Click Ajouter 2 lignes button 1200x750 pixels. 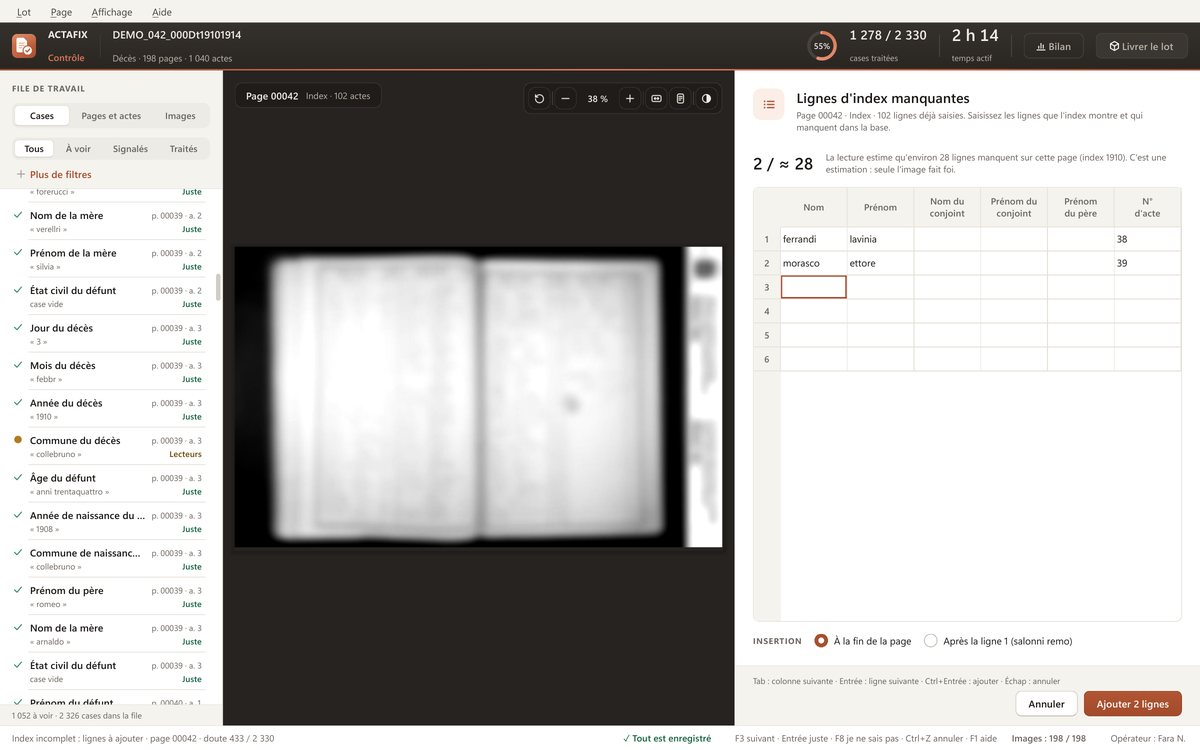pos(1133,704)
